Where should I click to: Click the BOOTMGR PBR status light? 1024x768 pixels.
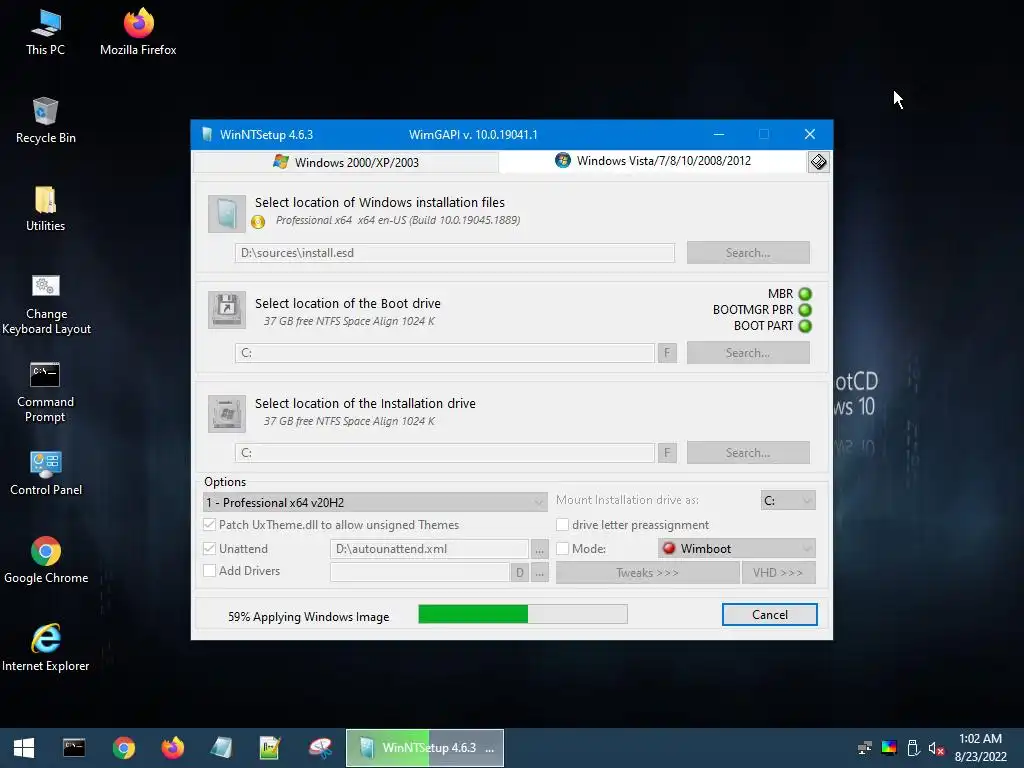click(805, 310)
